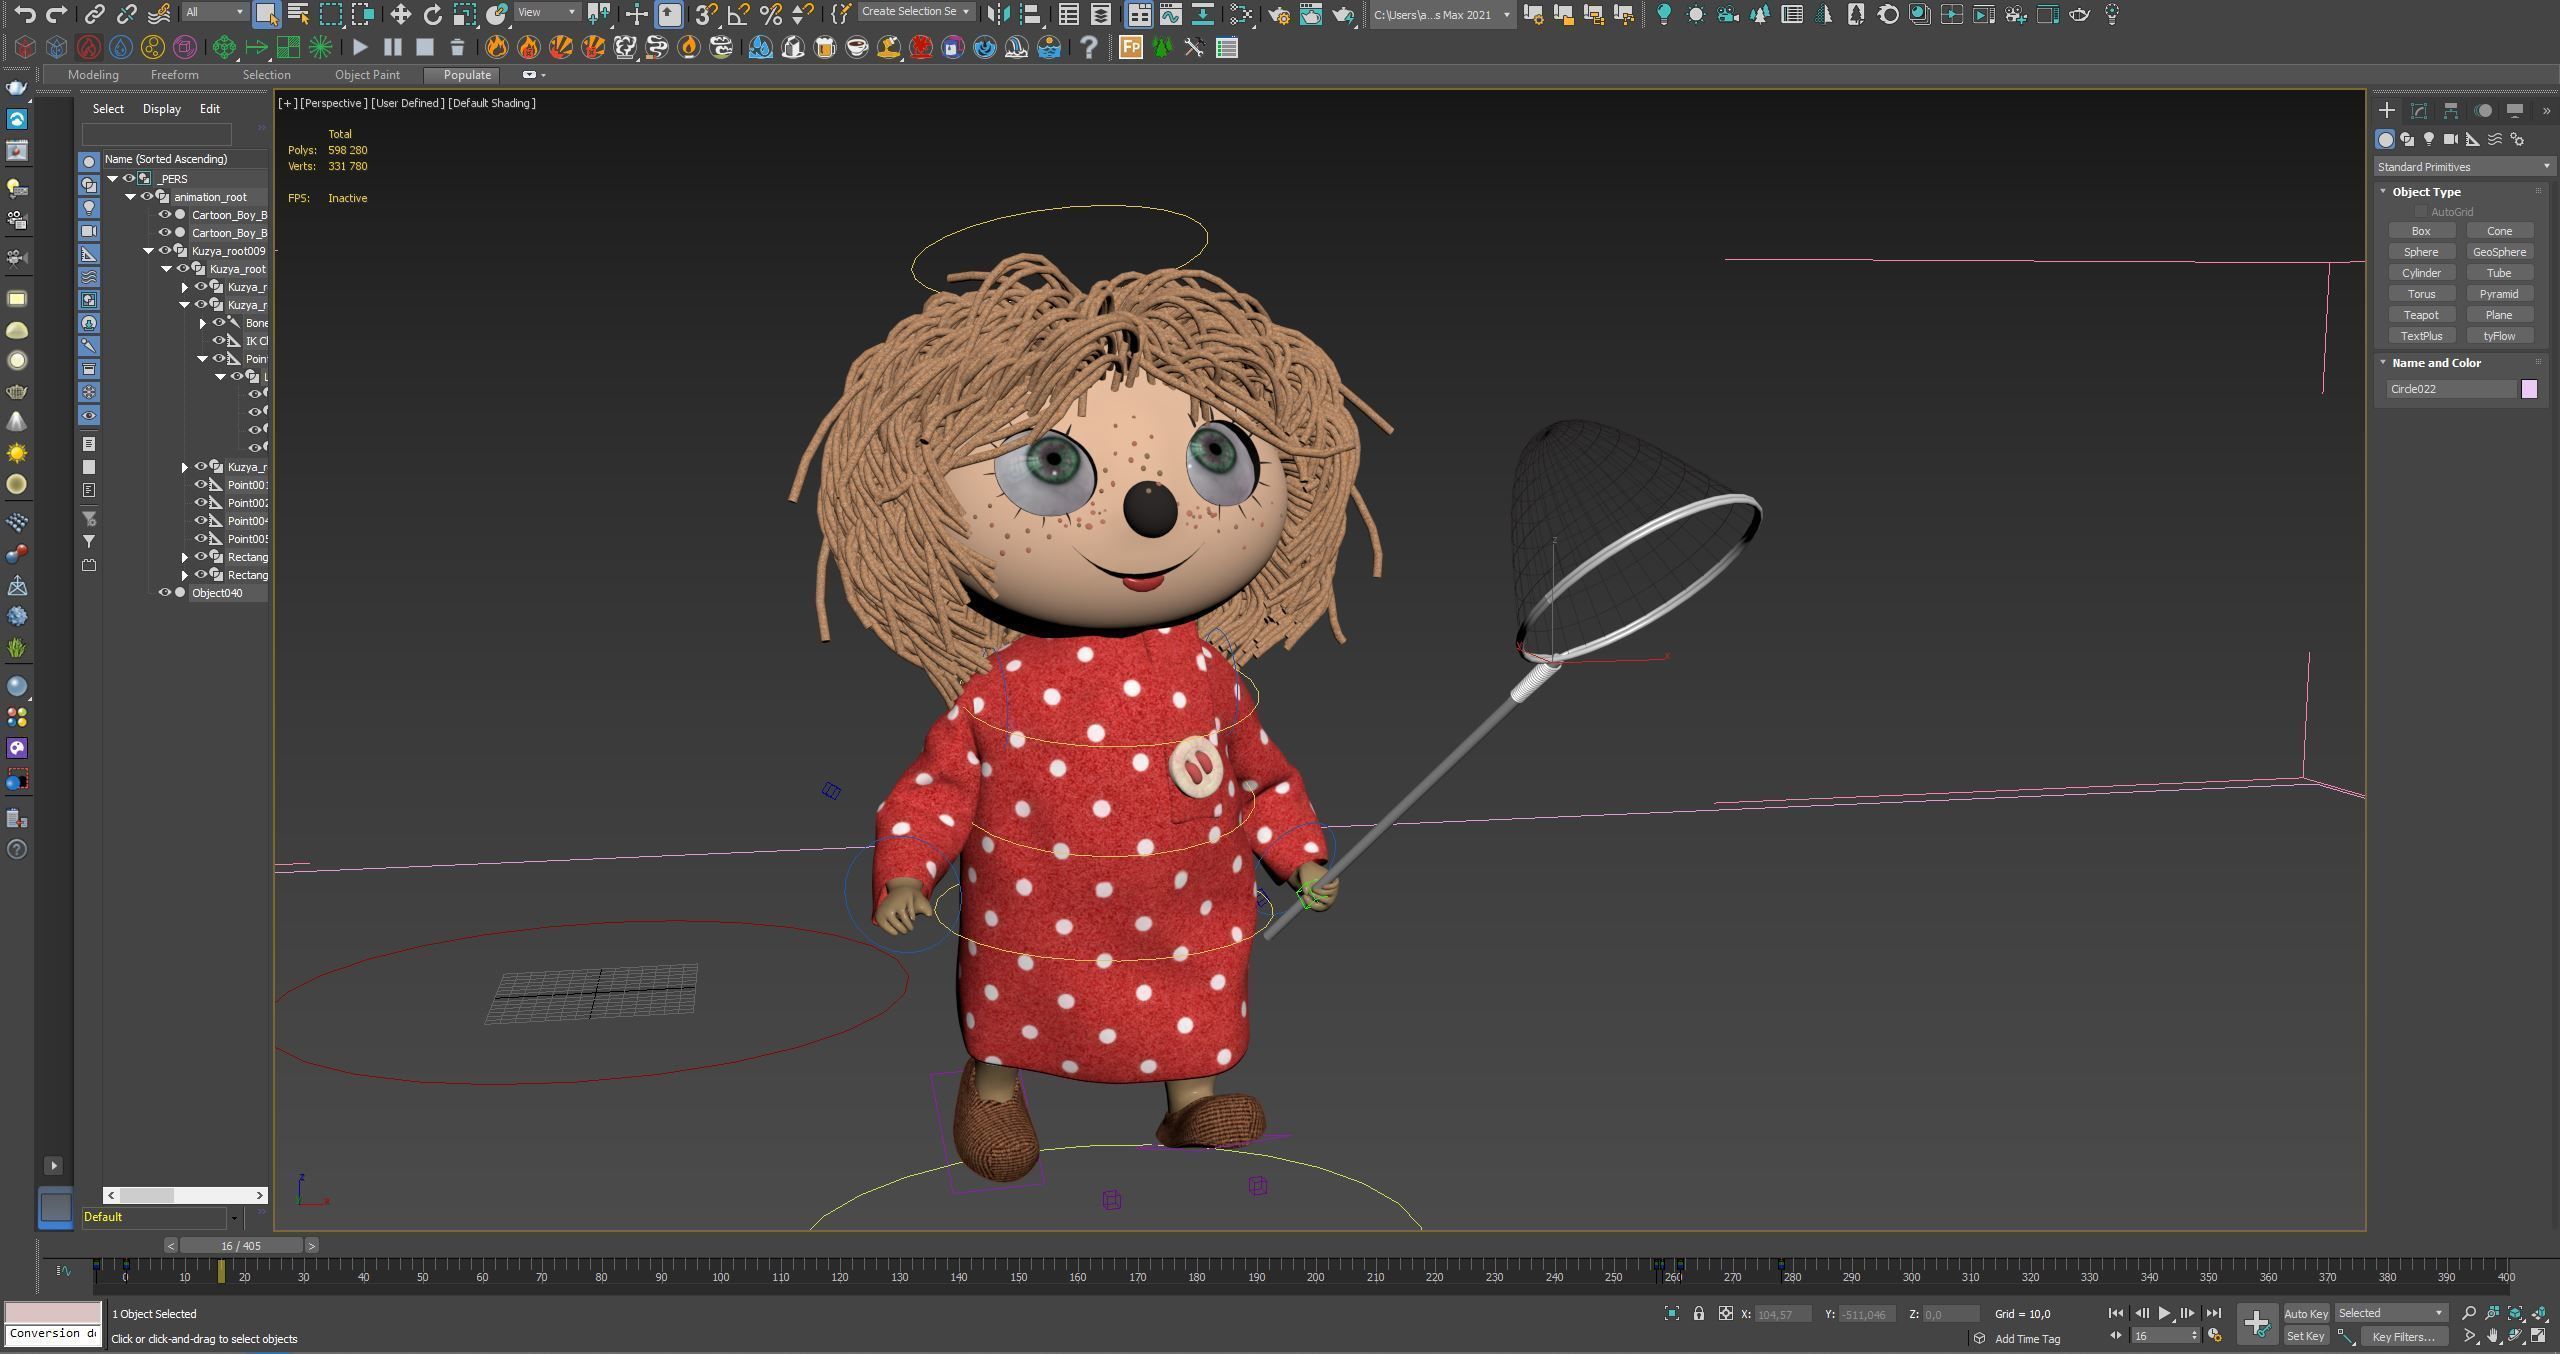This screenshot has width=2560, height=1354.
Task: Open the project path dropdown
Action: [x=1441, y=14]
